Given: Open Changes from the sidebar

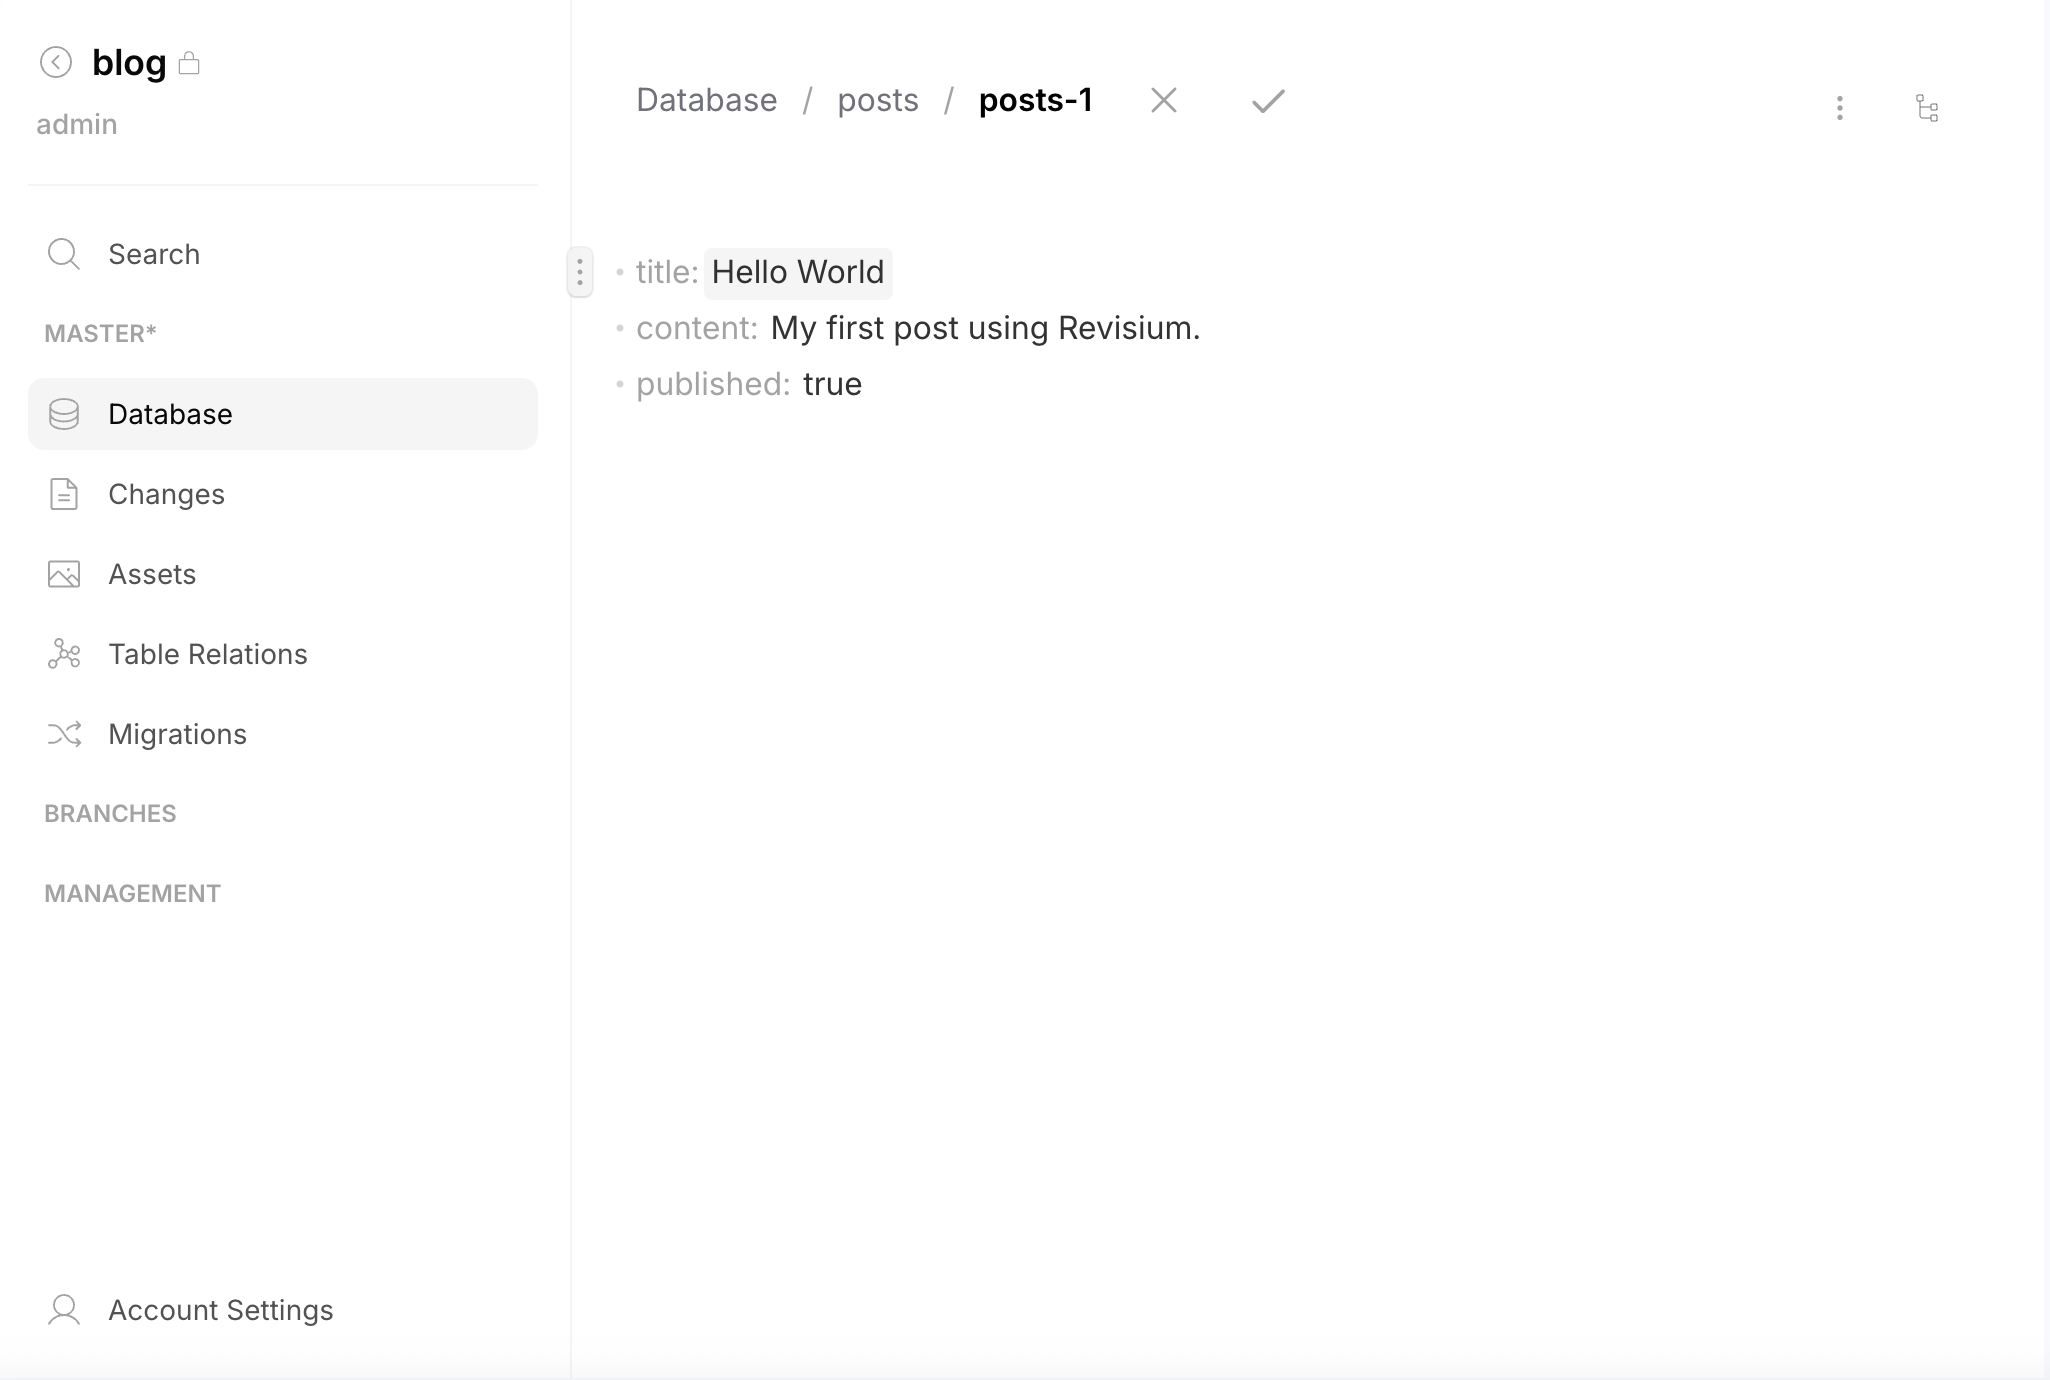Looking at the screenshot, I should click(x=166, y=493).
